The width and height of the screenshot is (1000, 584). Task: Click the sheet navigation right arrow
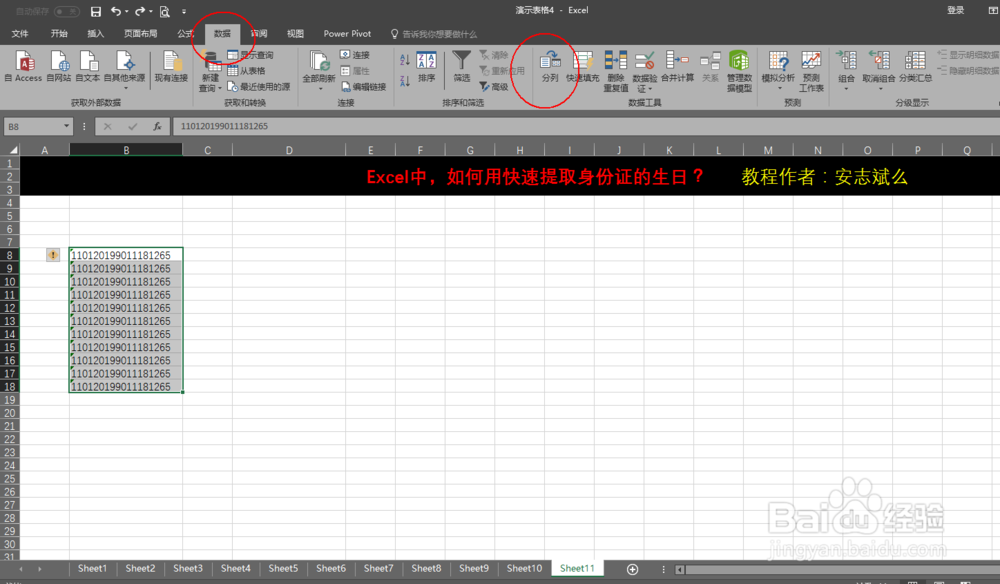pyautogui.click(x=40, y=569)
